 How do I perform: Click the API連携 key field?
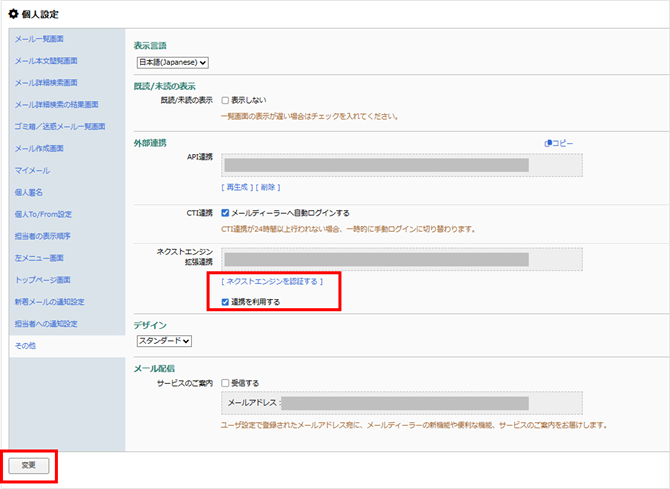pos(402,165)
